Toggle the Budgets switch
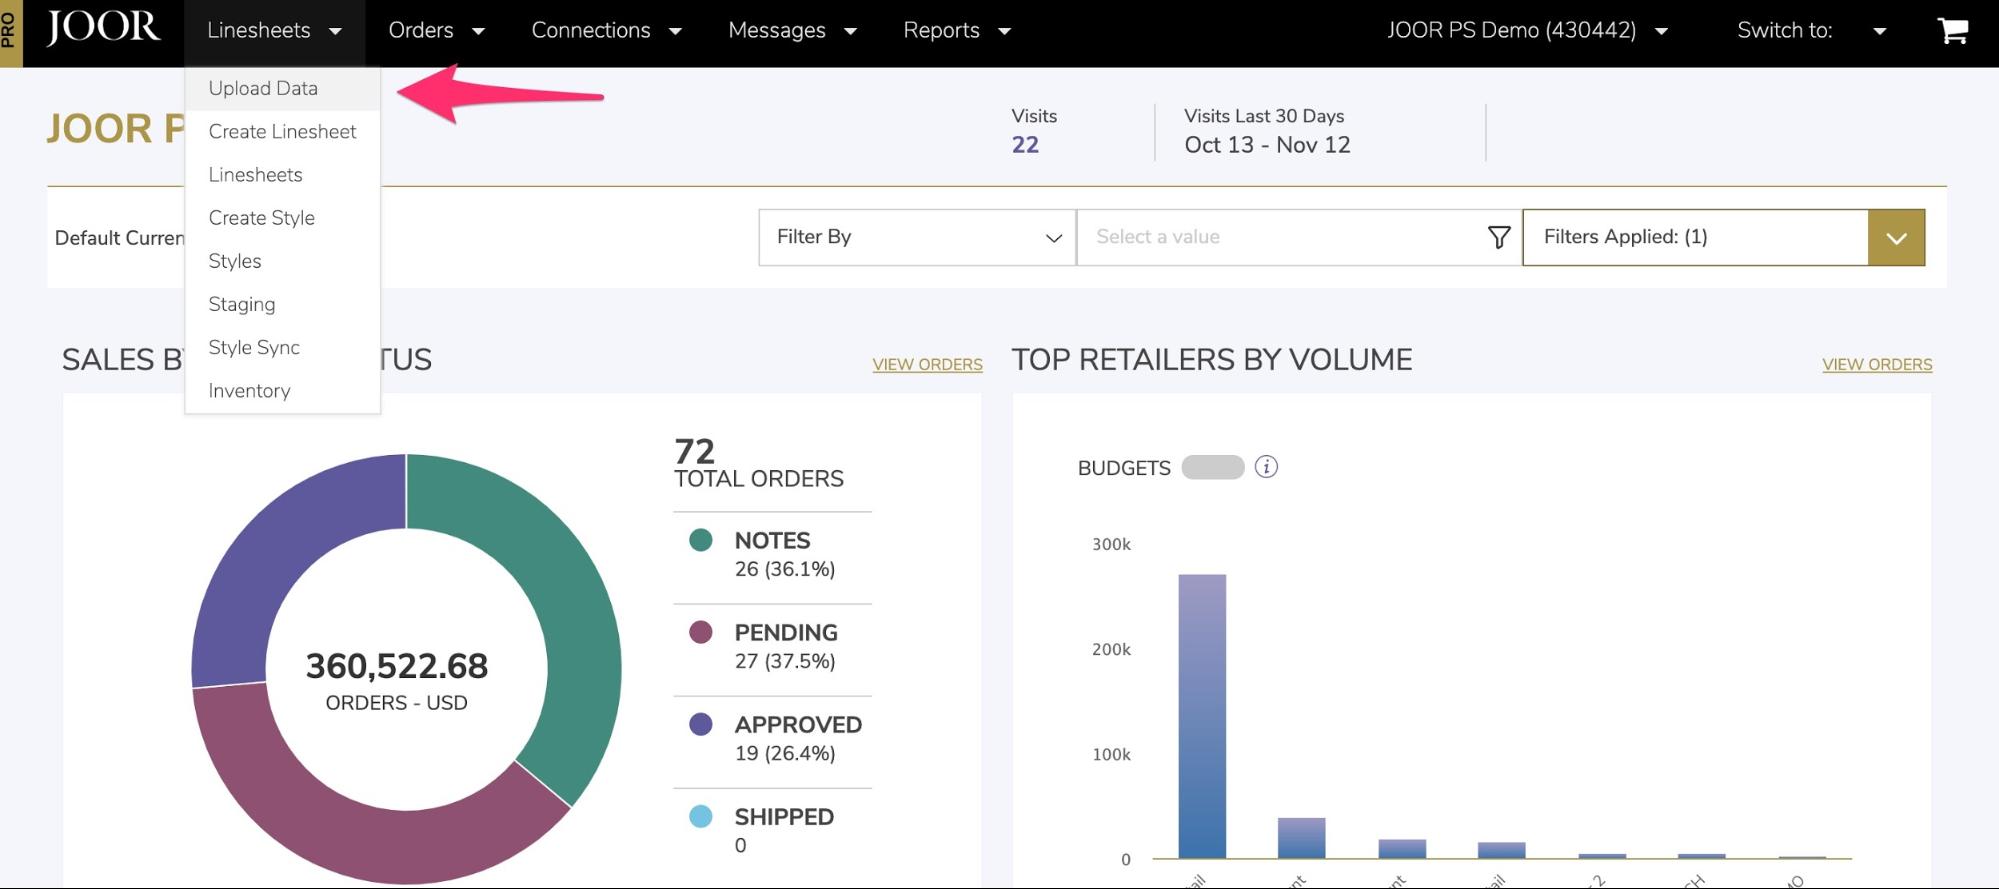 1212,467
